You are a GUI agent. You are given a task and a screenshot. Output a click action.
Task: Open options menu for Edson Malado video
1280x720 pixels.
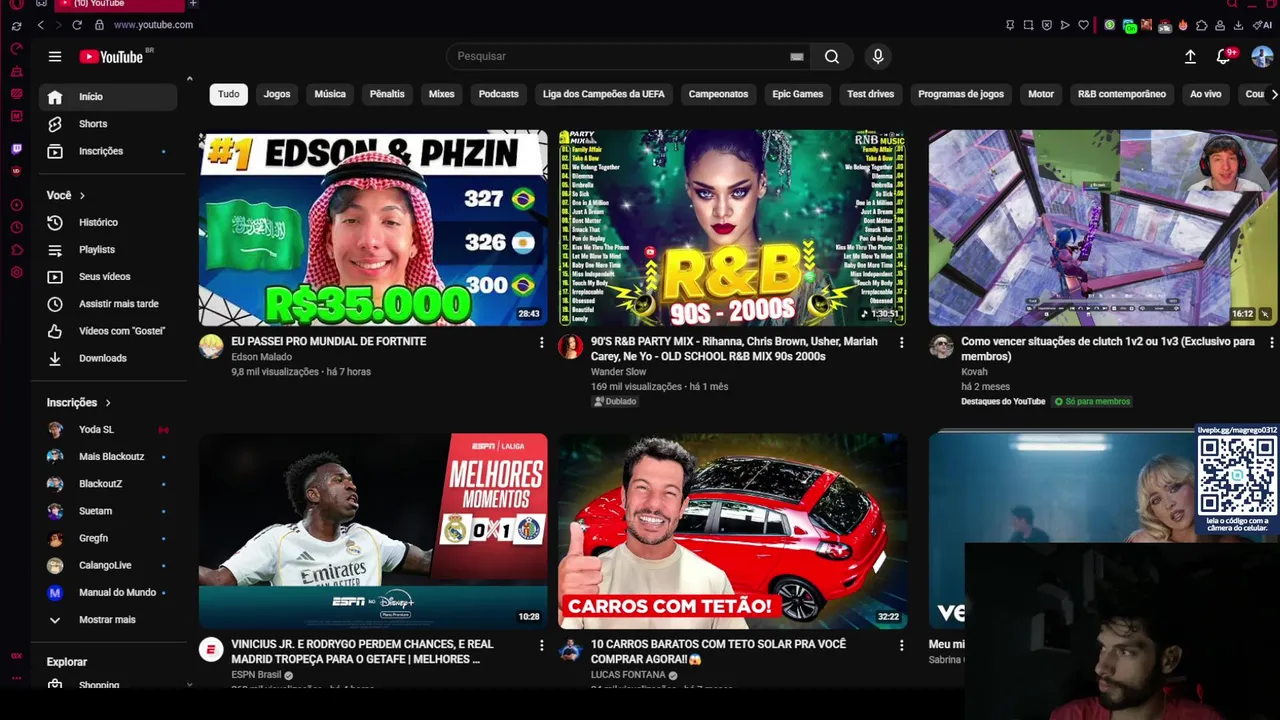[541, 343]
